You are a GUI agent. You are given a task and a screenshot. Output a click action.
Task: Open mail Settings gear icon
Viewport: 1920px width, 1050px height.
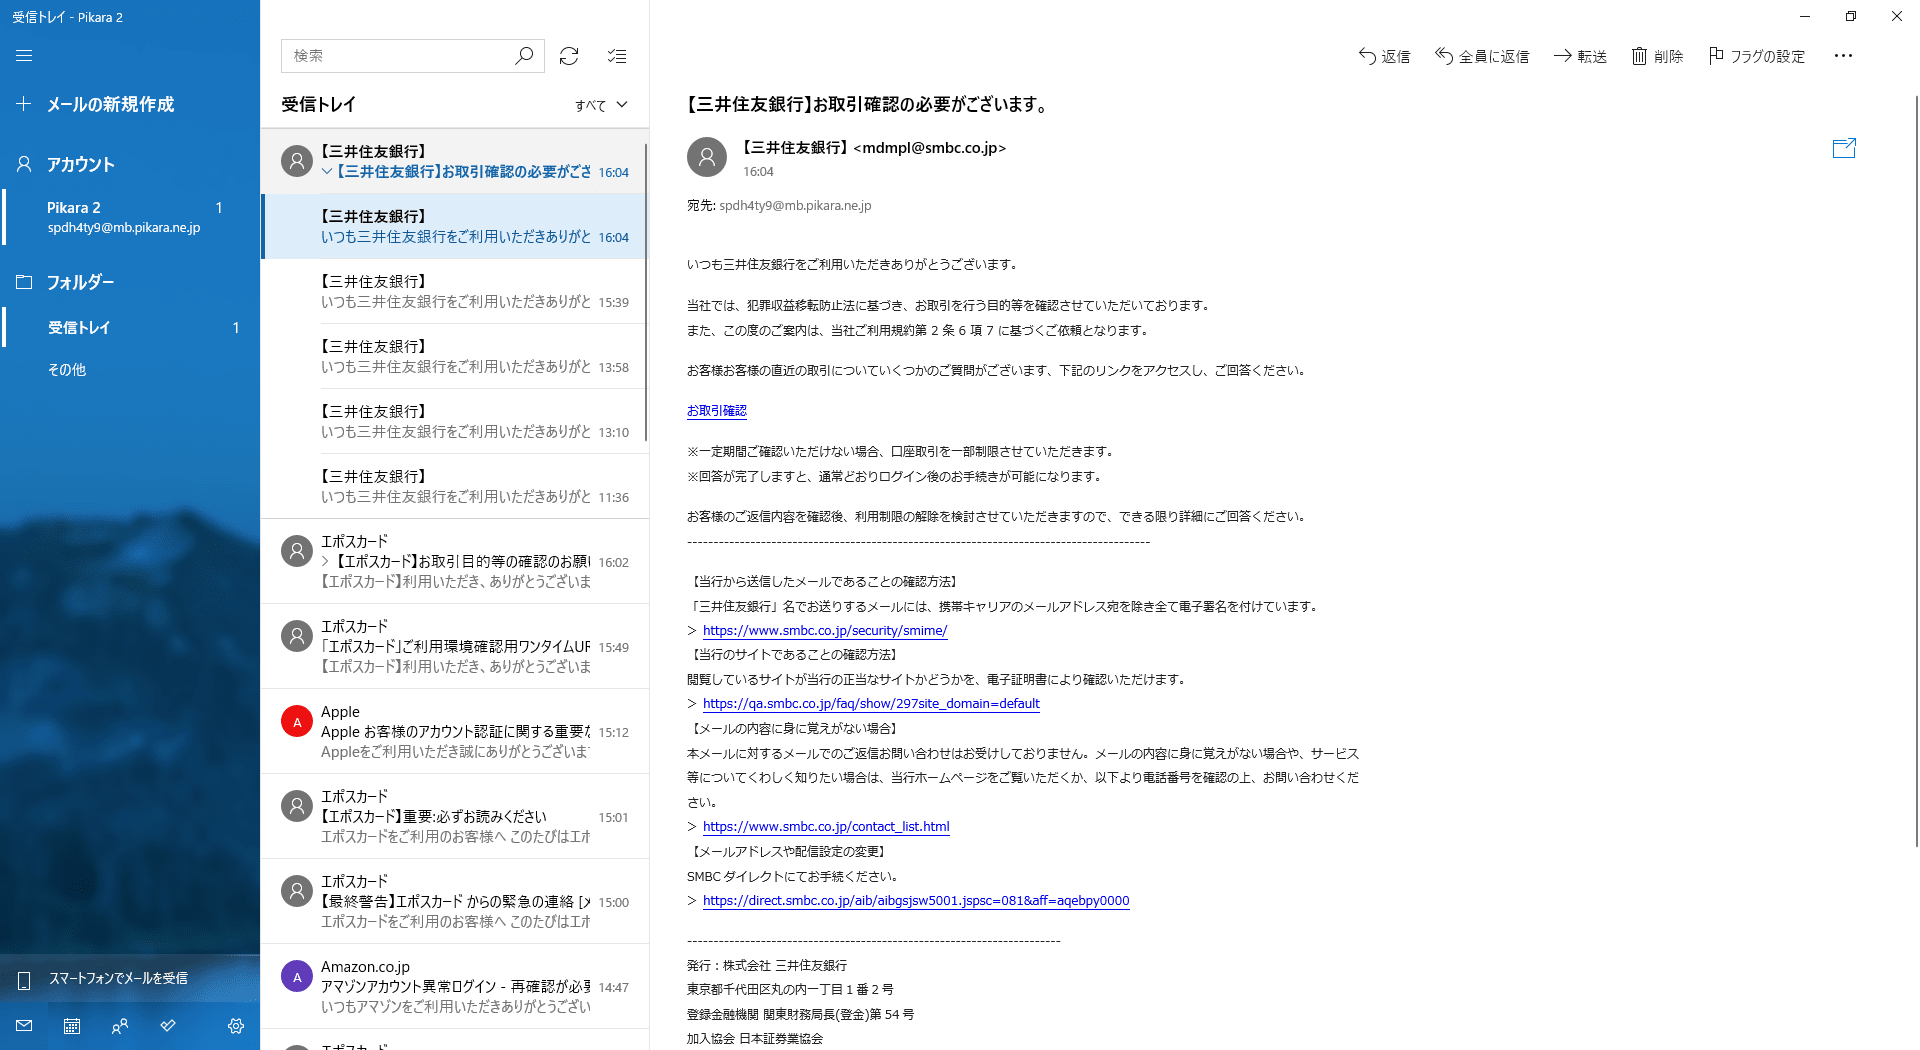(236, 1025)
